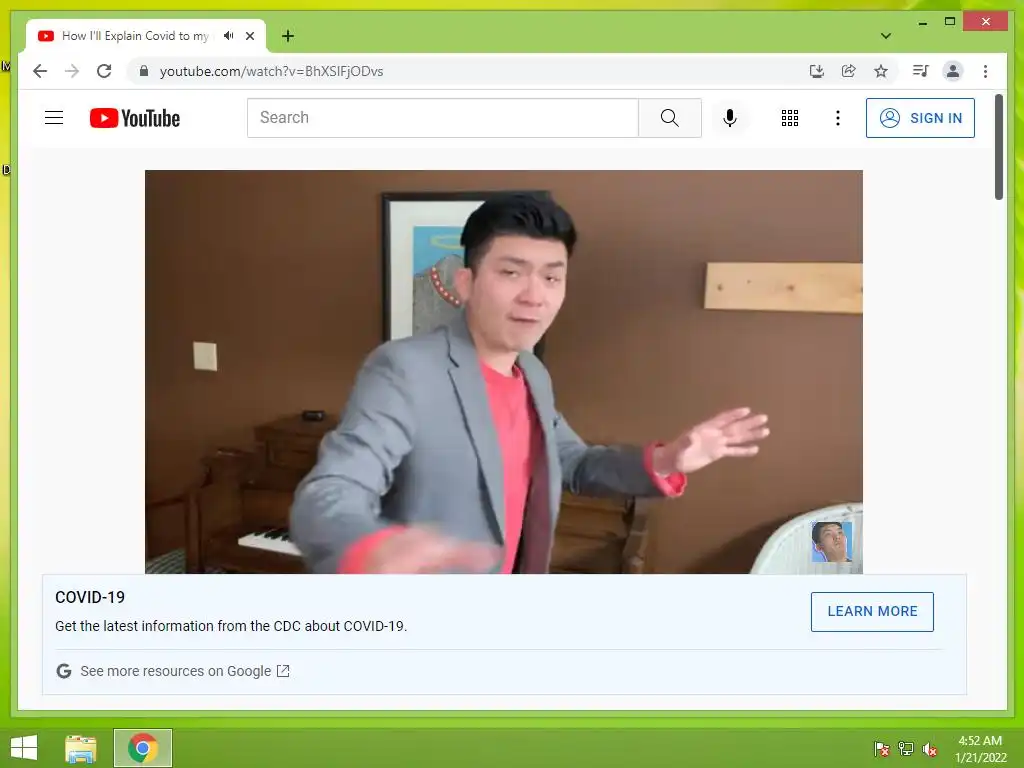Screen dimensions: 1024x768
Task: Click the page vertical scrollbar thumb
Action: point(999,147)
